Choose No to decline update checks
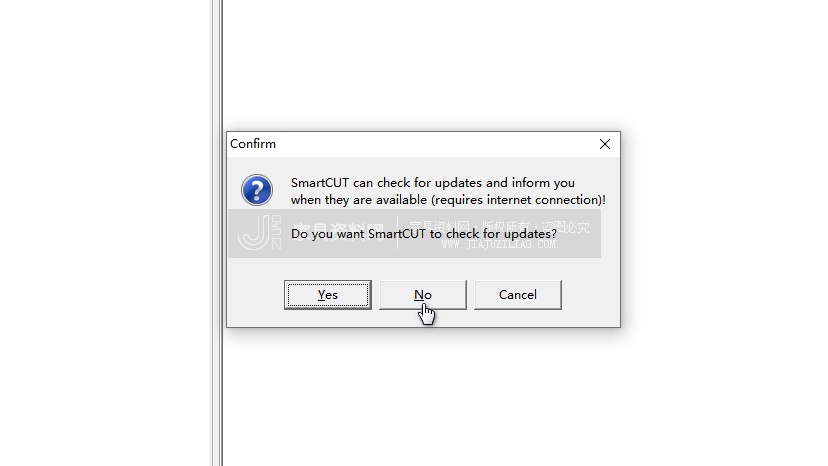 [x=422, y=295]
